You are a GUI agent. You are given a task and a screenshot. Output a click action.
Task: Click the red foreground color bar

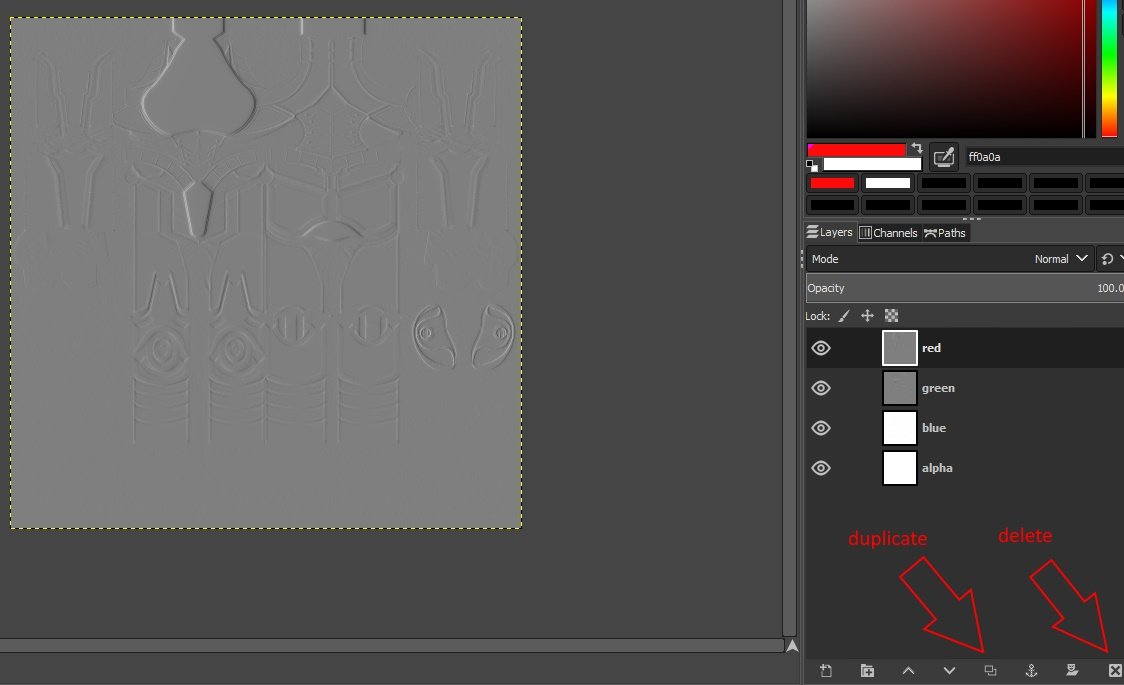(x=857, y=150)
